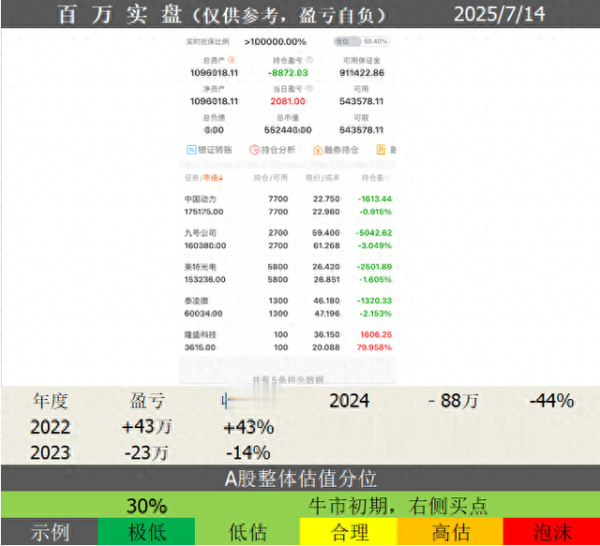Sort holdings by 市值 column arrow
This screenshot has width=600, height=546.
[220, 178]
